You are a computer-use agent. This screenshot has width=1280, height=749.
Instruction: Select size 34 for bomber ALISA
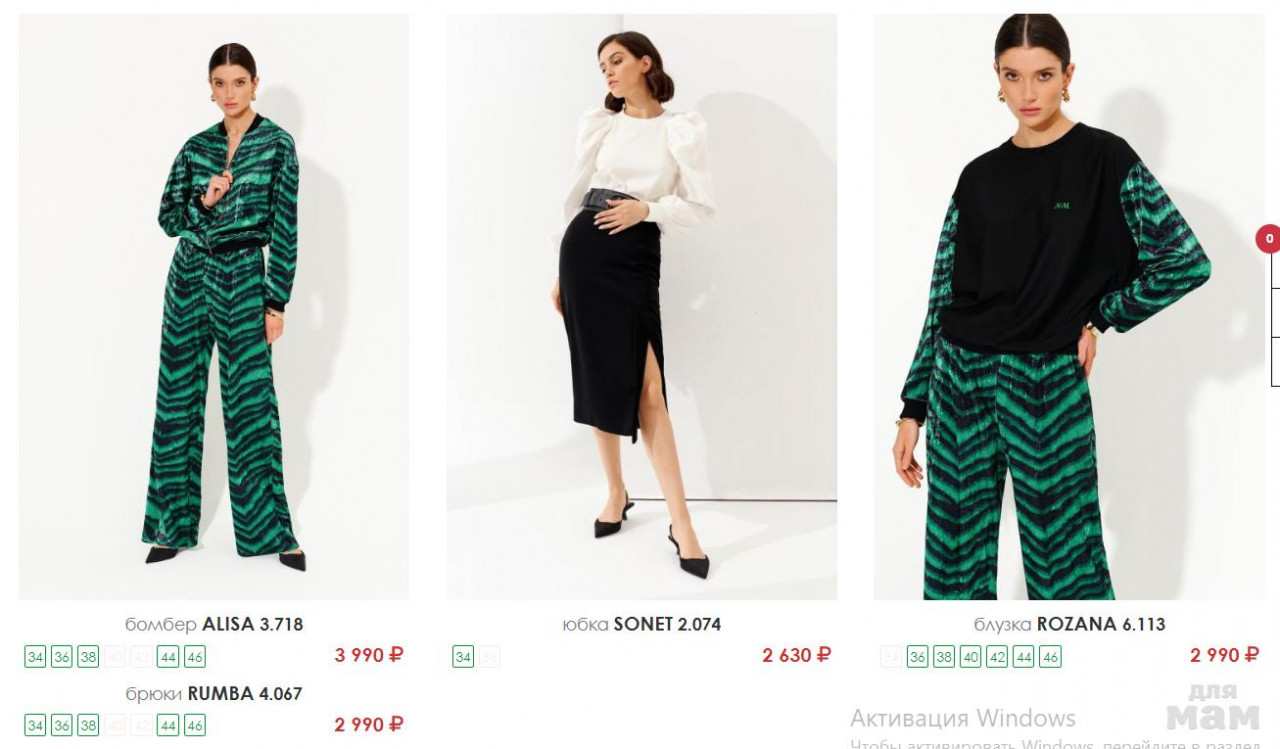pyautogui.click(x=36, y=657)
